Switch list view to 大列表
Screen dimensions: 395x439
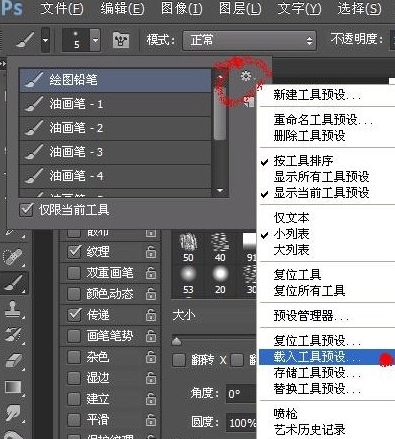[291, 250]
